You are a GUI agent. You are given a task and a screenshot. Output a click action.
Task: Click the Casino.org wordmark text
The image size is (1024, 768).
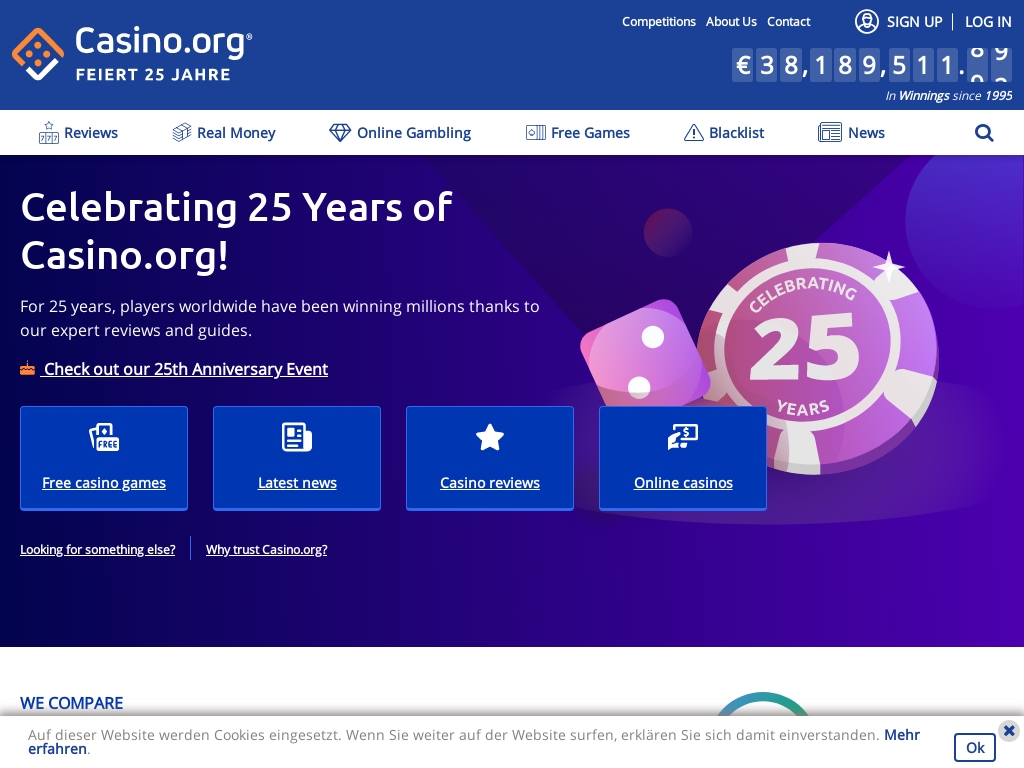[163, 41]
